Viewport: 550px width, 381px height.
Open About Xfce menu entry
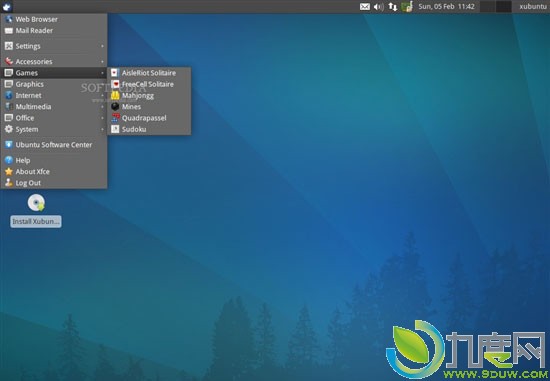coord(54,172)
